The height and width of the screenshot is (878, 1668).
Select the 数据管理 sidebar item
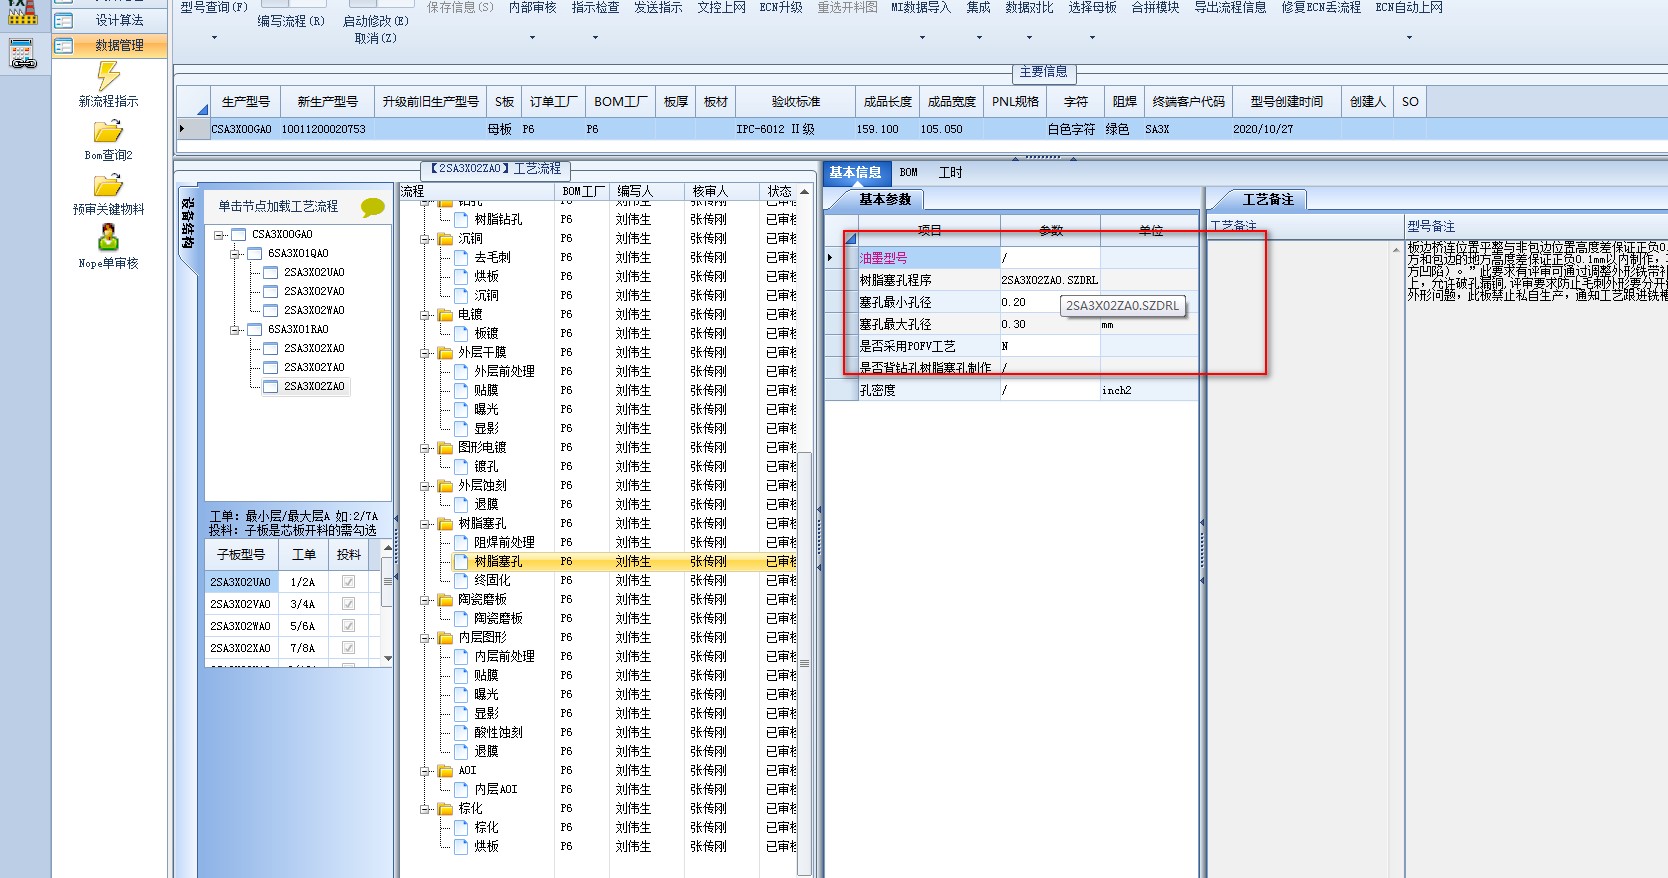point(110,45)
